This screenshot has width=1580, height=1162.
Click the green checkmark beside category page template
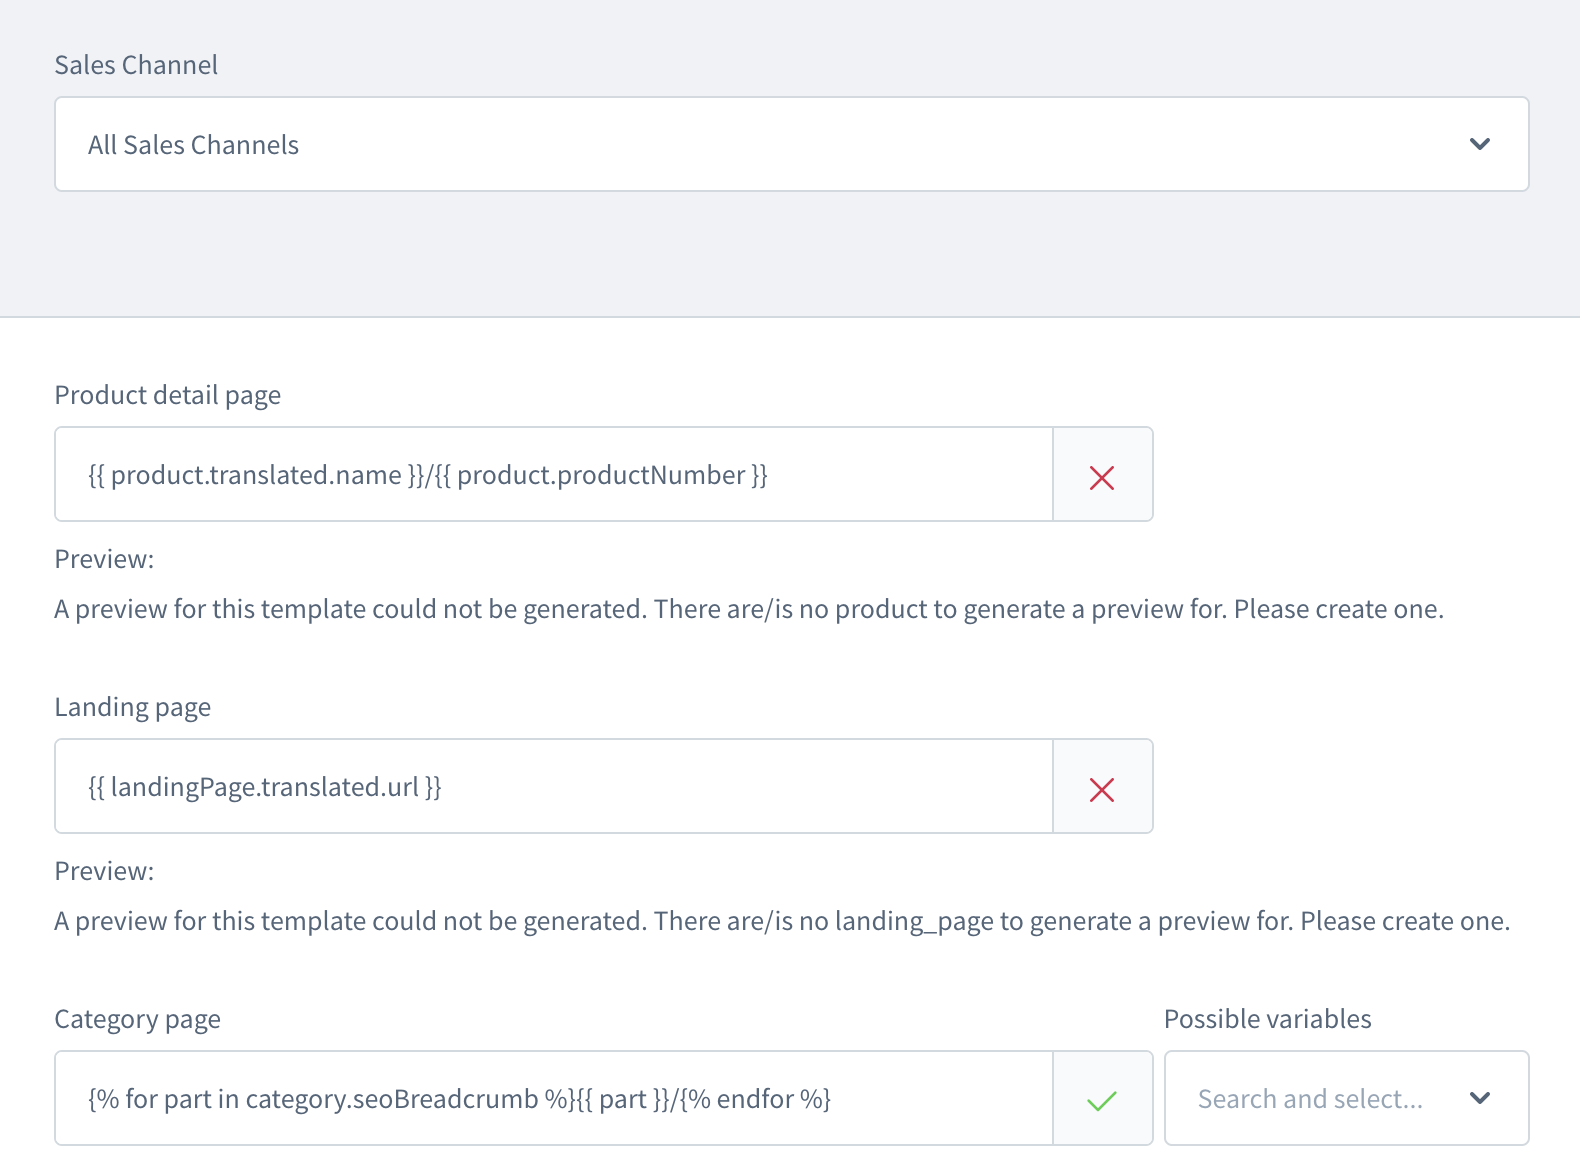tap(1102, 1100)
